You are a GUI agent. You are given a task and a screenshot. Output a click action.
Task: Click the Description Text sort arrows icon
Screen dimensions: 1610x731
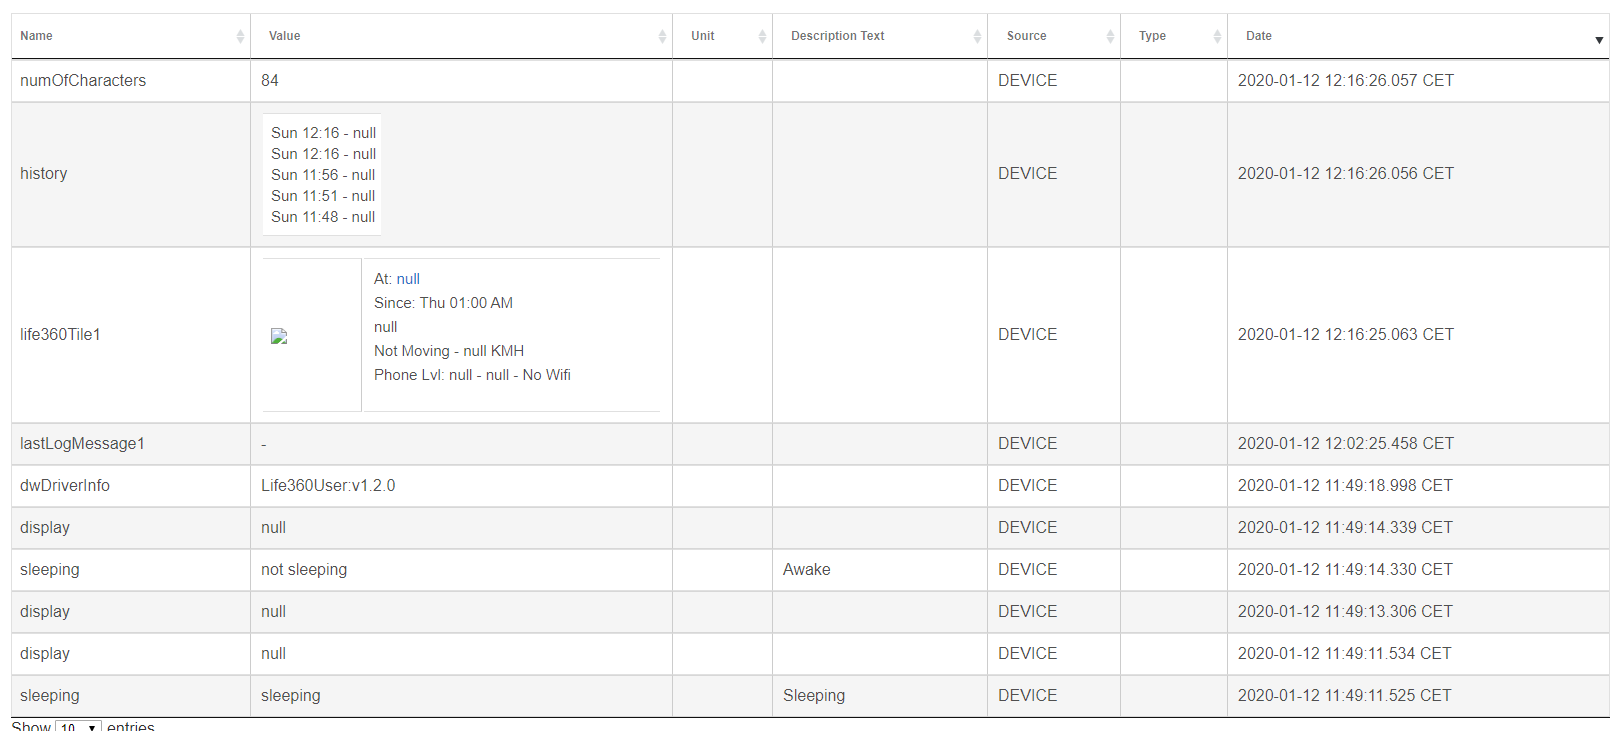click(977, 36)
